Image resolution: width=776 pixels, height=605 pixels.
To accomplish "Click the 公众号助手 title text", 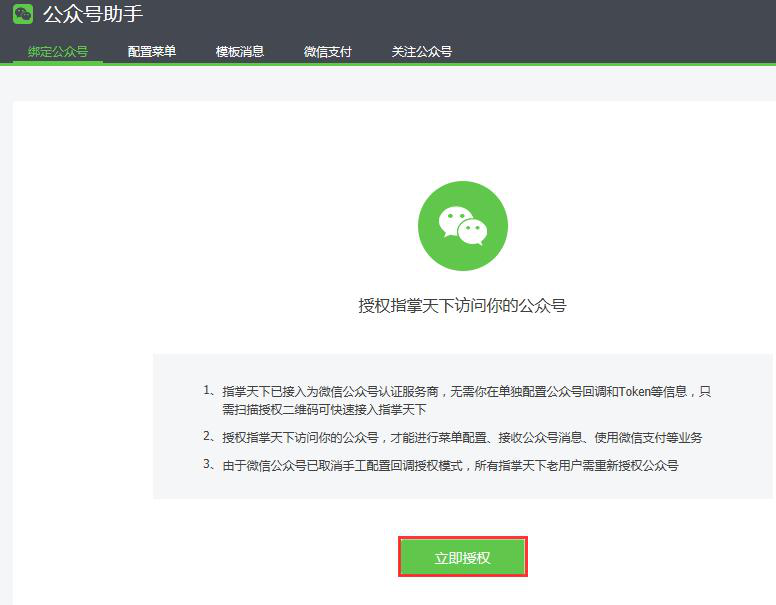I will 93,14.
